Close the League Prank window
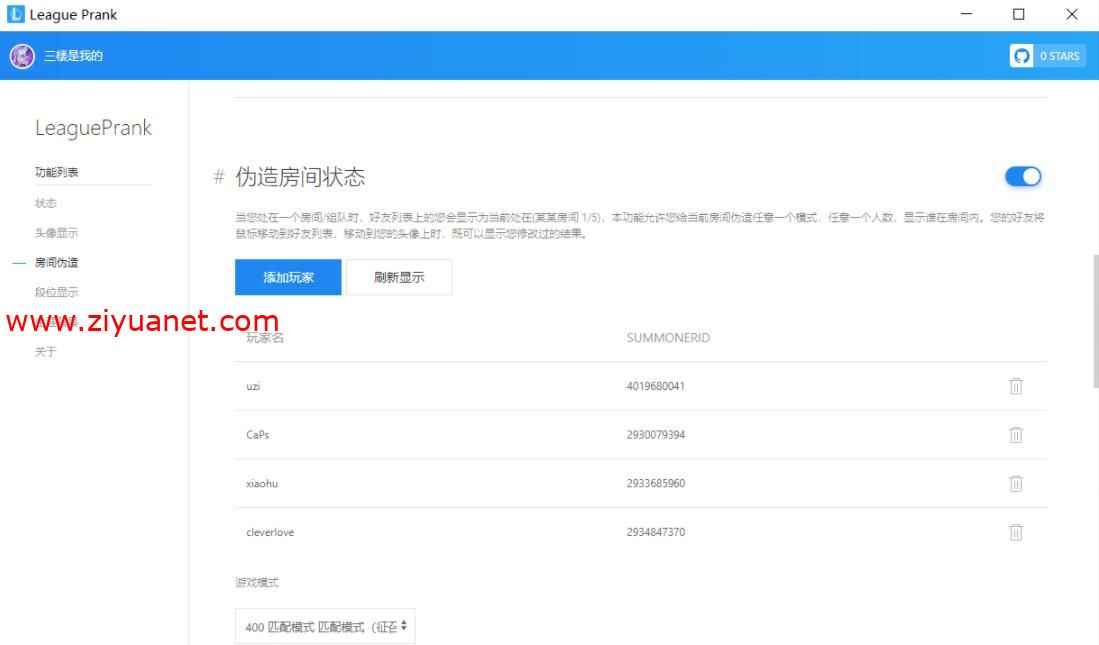The height and width of the screenshot is (645, 1099). tap(1072, 14)
